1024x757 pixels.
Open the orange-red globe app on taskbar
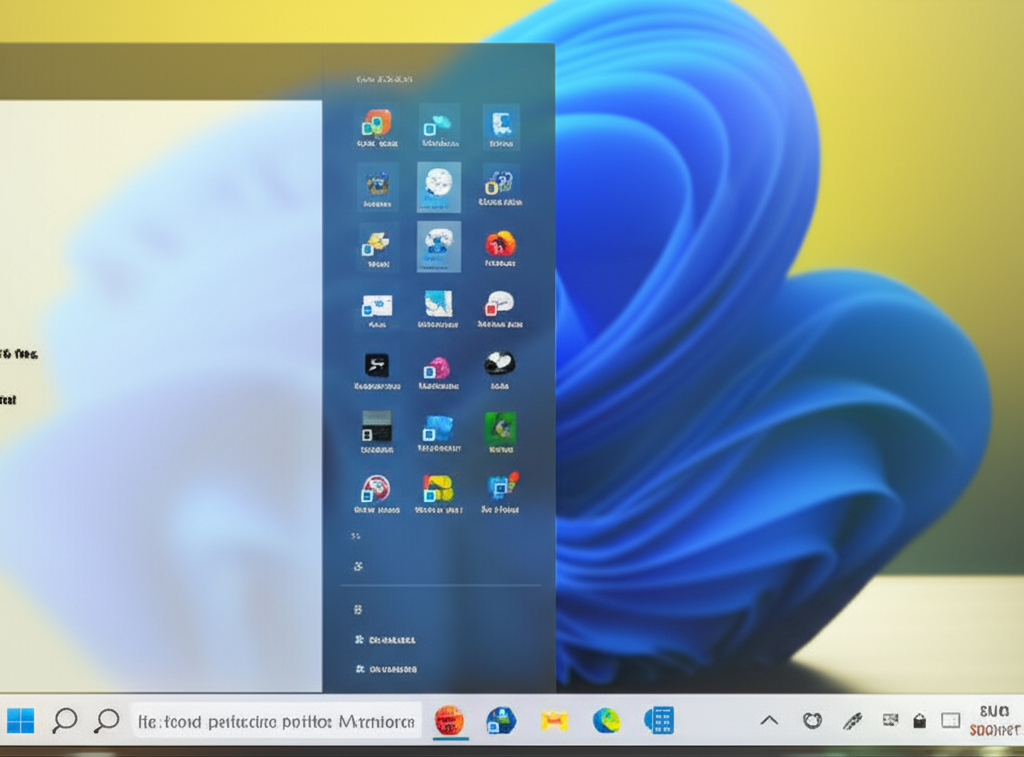coord(449,720)
